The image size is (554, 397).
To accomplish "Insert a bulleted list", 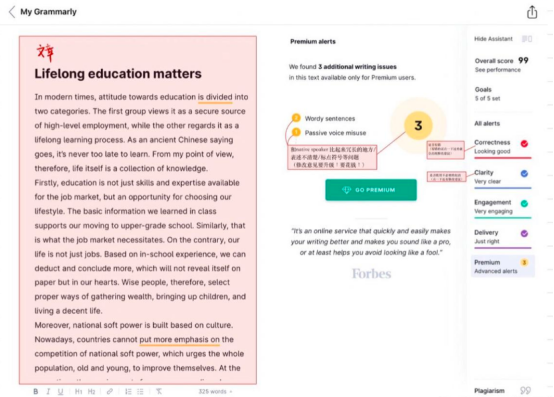I will click(140, 391).
